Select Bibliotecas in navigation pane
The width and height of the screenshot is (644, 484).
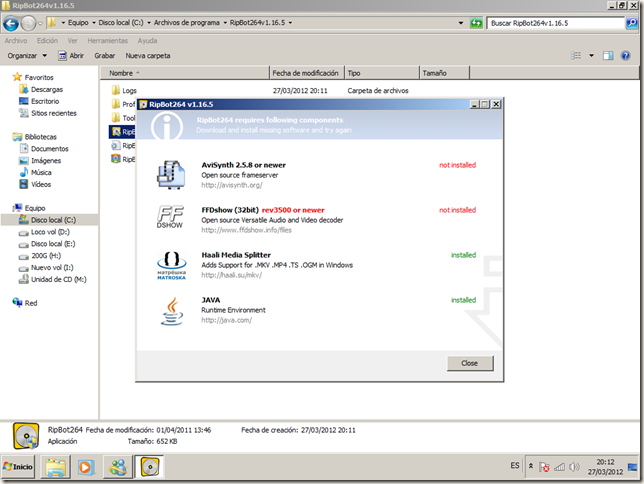click(35, 137)
